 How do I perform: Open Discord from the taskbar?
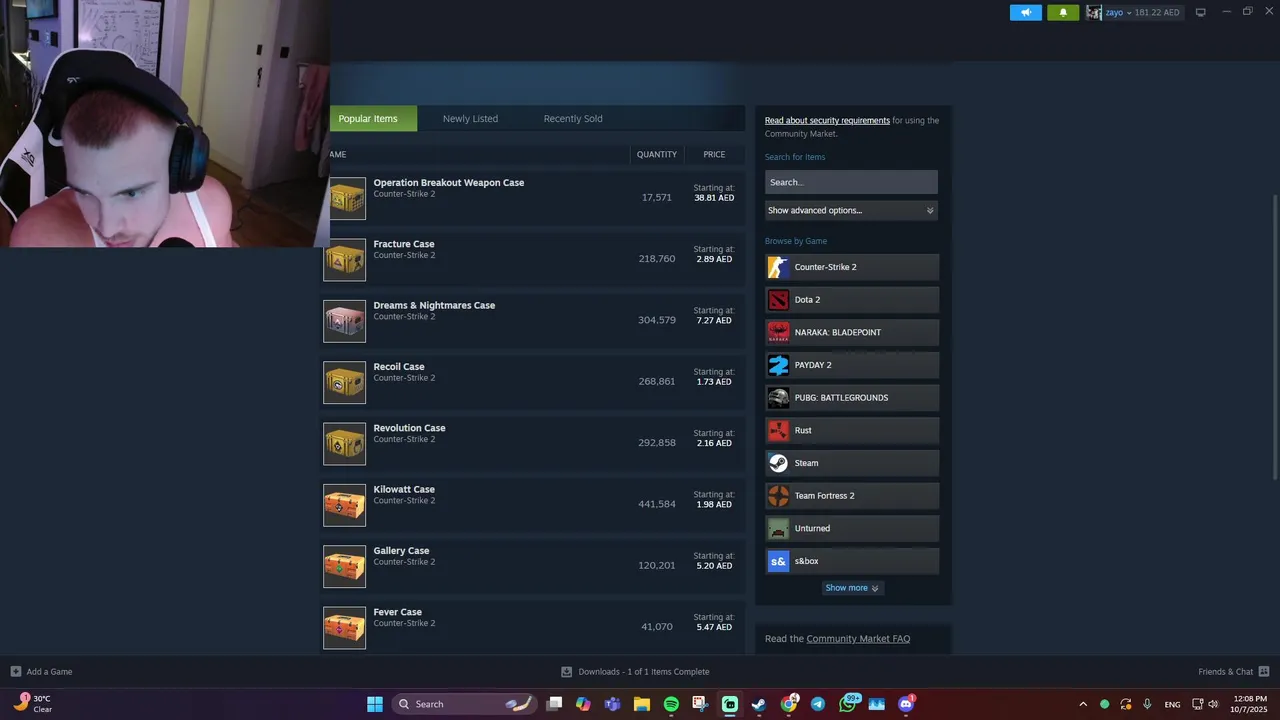[x=906, y=704]
